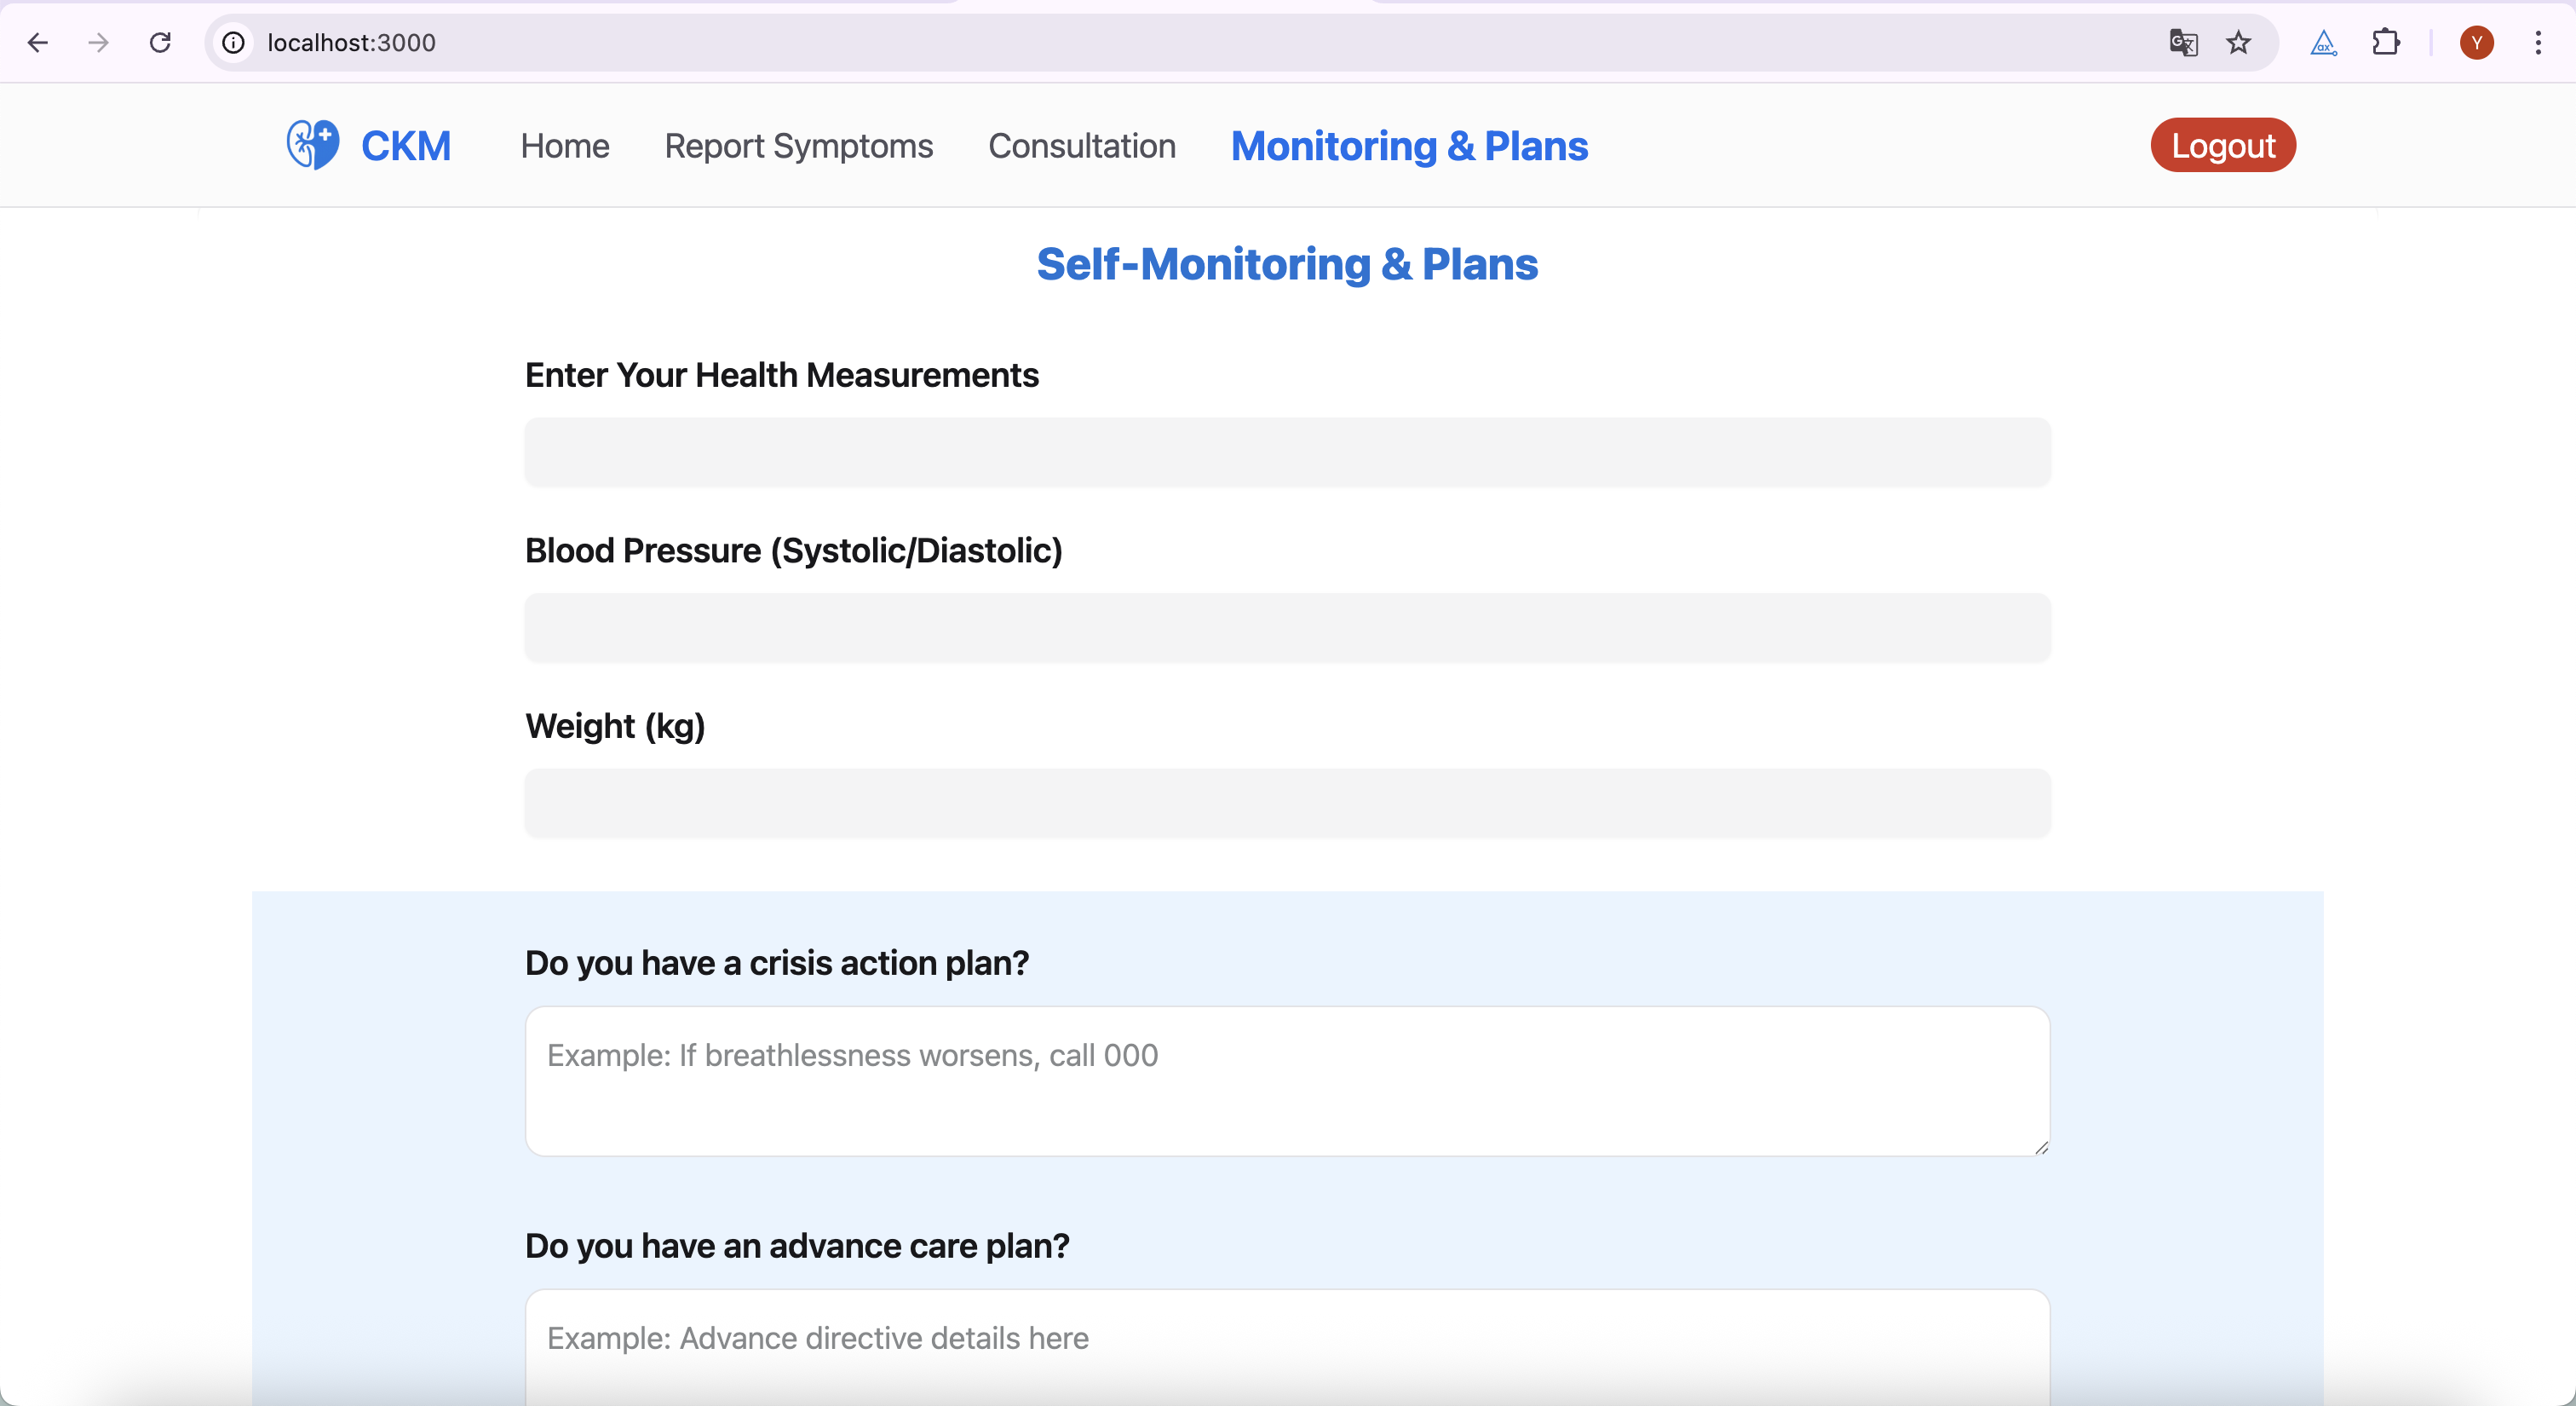Click the triangular extension icon in toolbar
Screen dimensions: 2576x1406
click(x=2323, y=42)
